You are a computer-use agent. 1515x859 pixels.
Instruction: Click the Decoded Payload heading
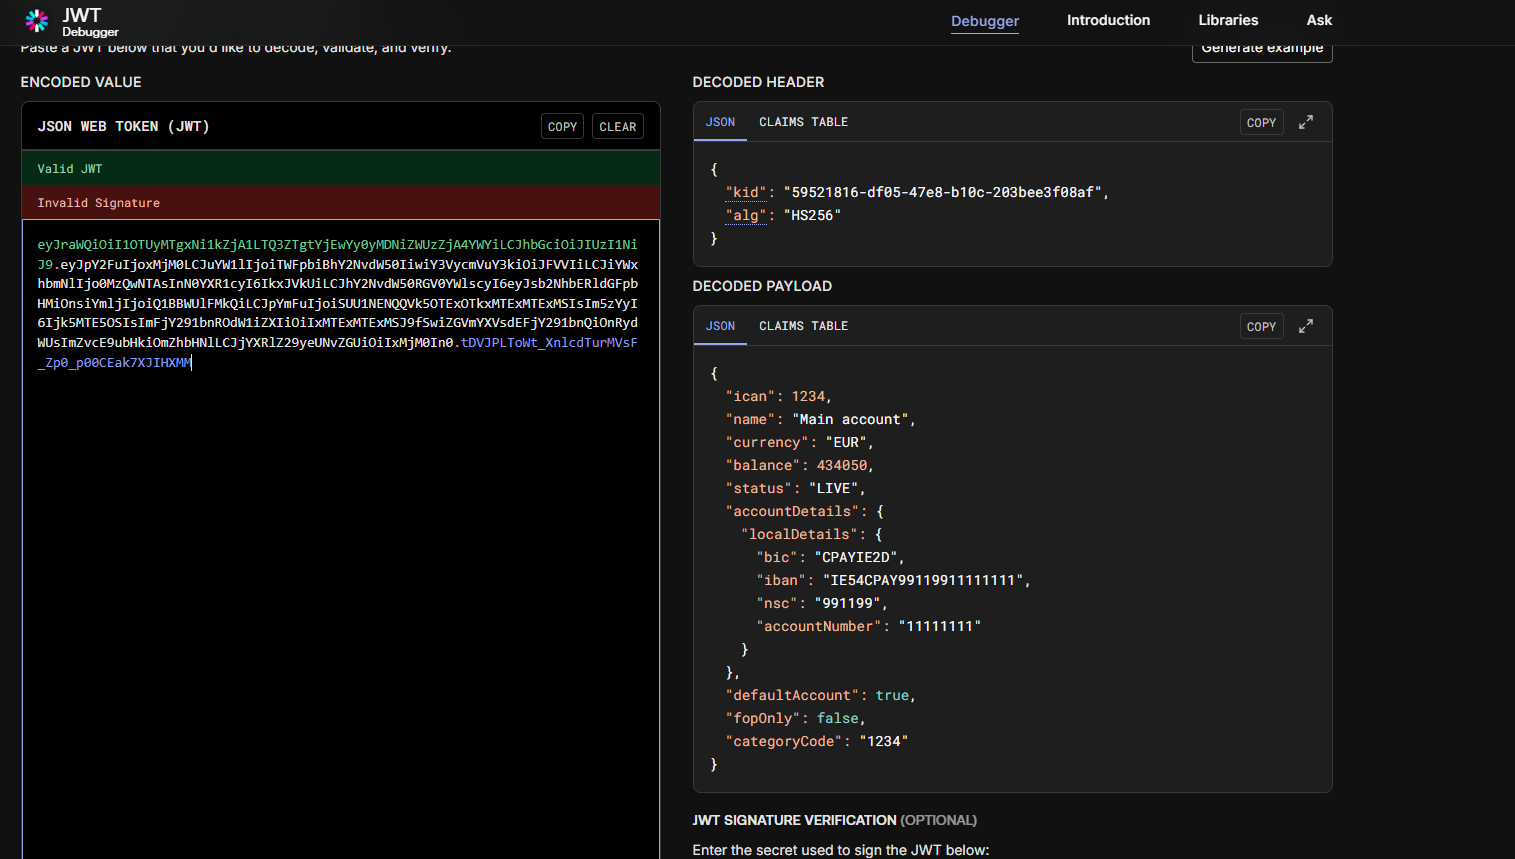pyautogui.click(x=762, y=286)
